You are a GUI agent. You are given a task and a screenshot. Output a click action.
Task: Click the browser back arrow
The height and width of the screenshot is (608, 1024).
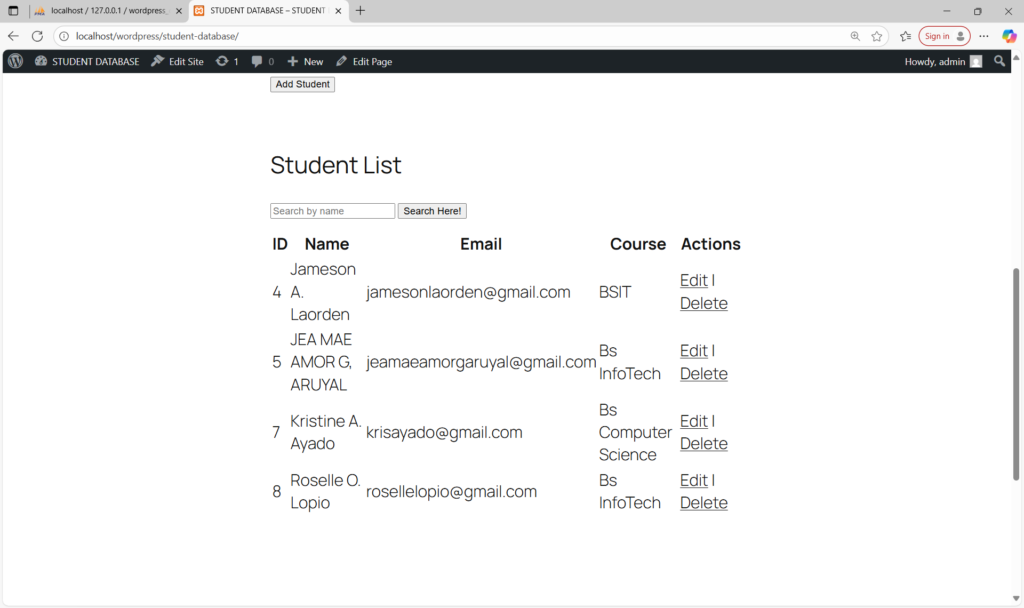pos(14,36)
